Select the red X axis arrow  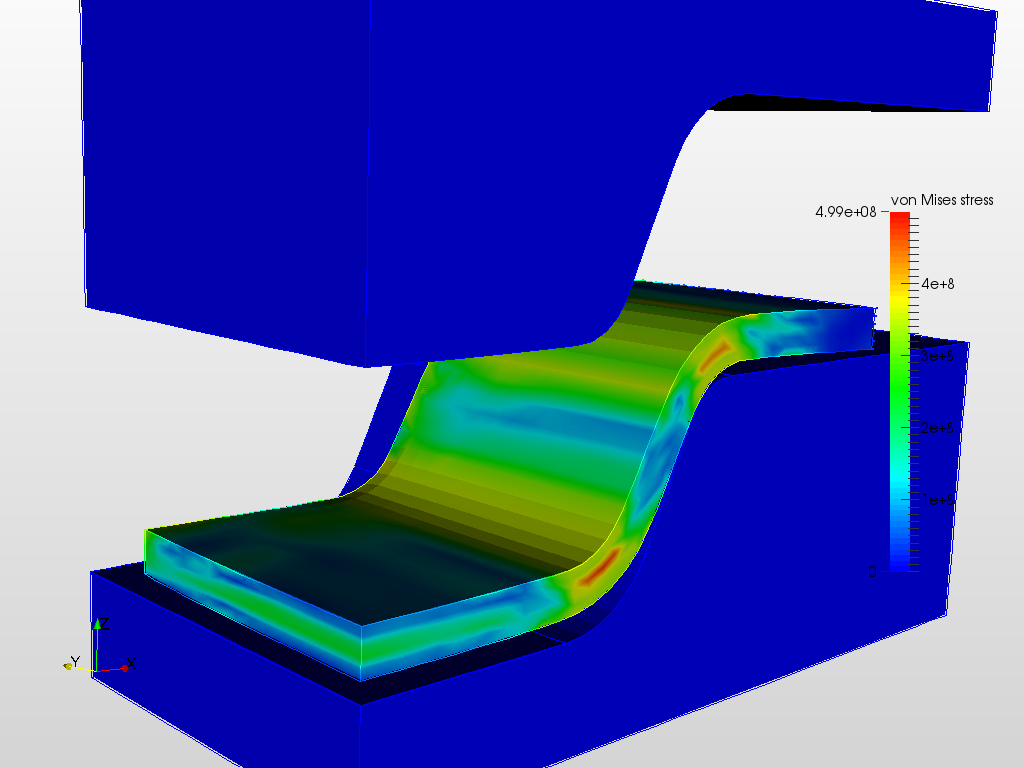pos(126,668)
